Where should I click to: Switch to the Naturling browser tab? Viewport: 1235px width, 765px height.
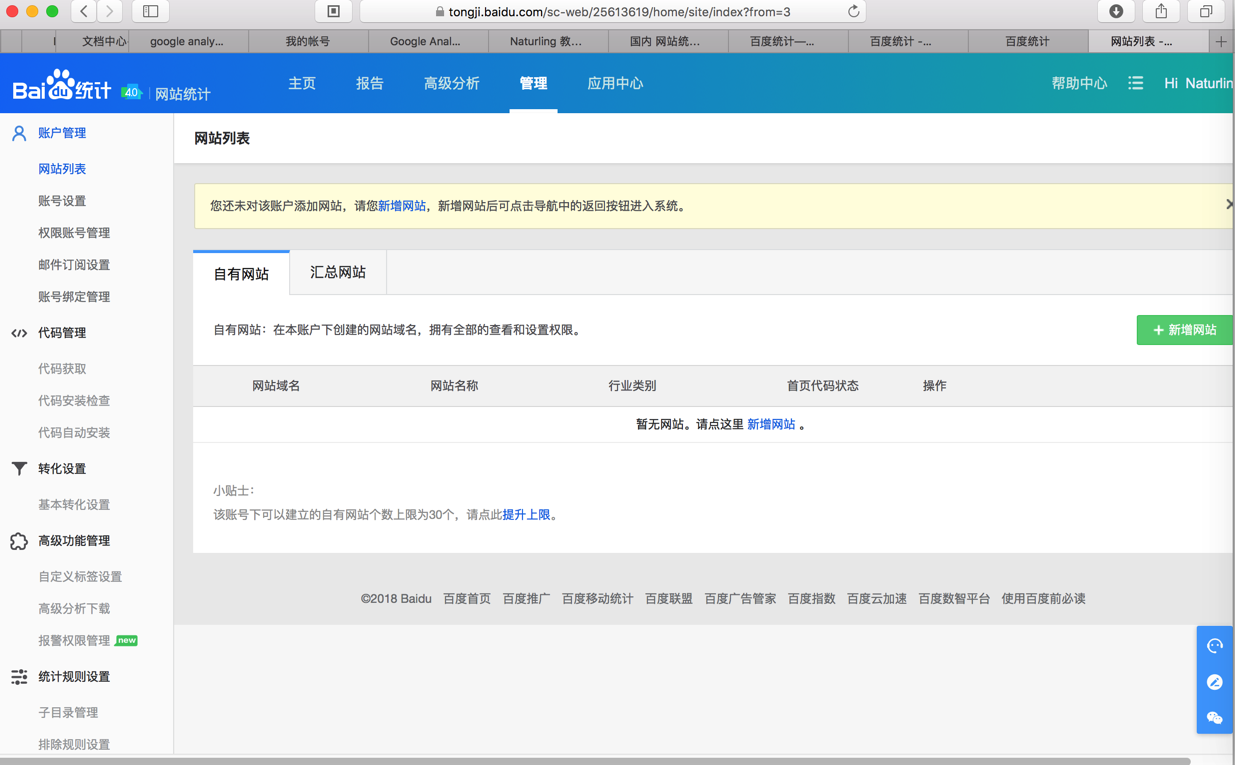(x=546, y=41)
